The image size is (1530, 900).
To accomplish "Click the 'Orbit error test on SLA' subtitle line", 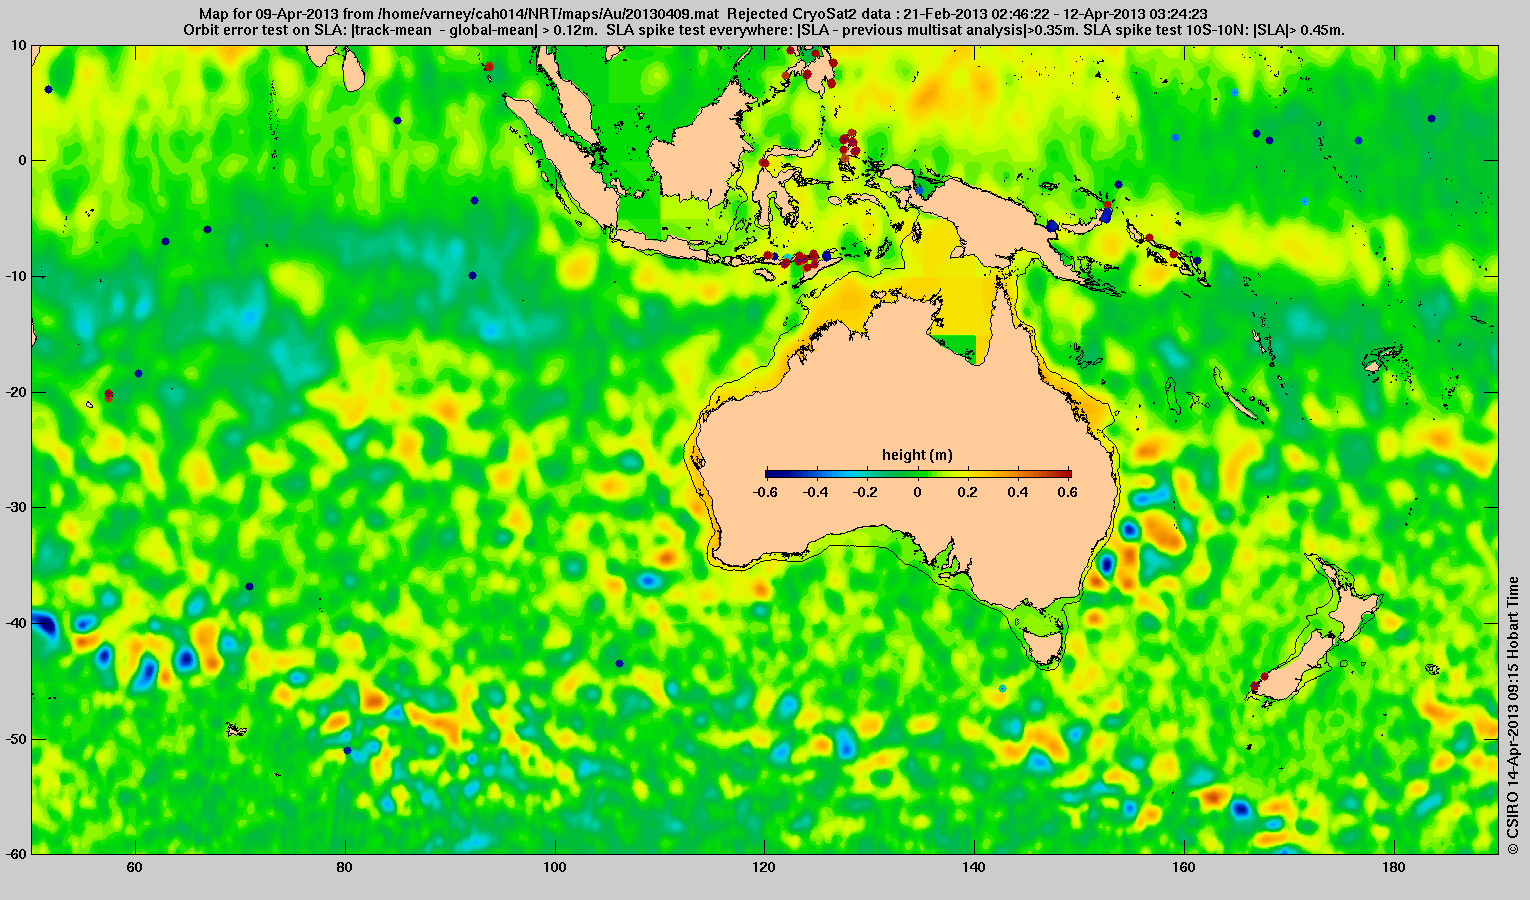I will coord(764,30).
